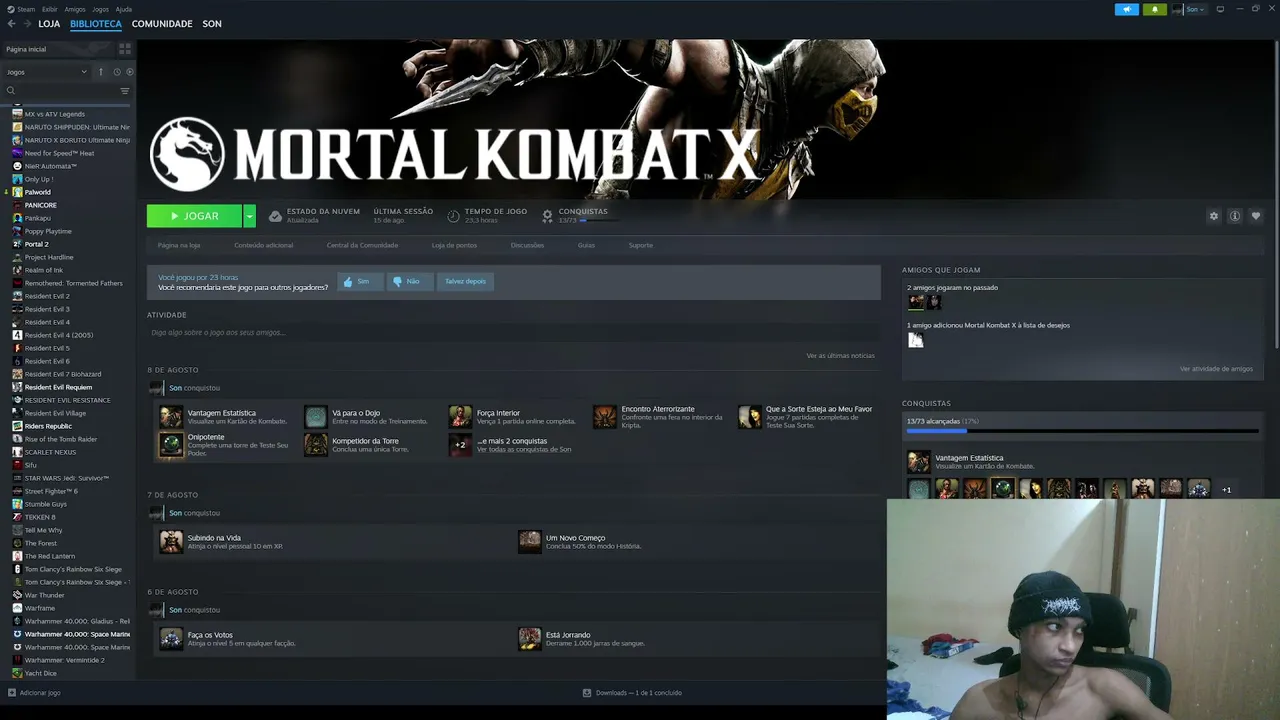Open Força Interior achievement icon
The height and width of the screenshot is (720, 1280).
tap(460, 417)
